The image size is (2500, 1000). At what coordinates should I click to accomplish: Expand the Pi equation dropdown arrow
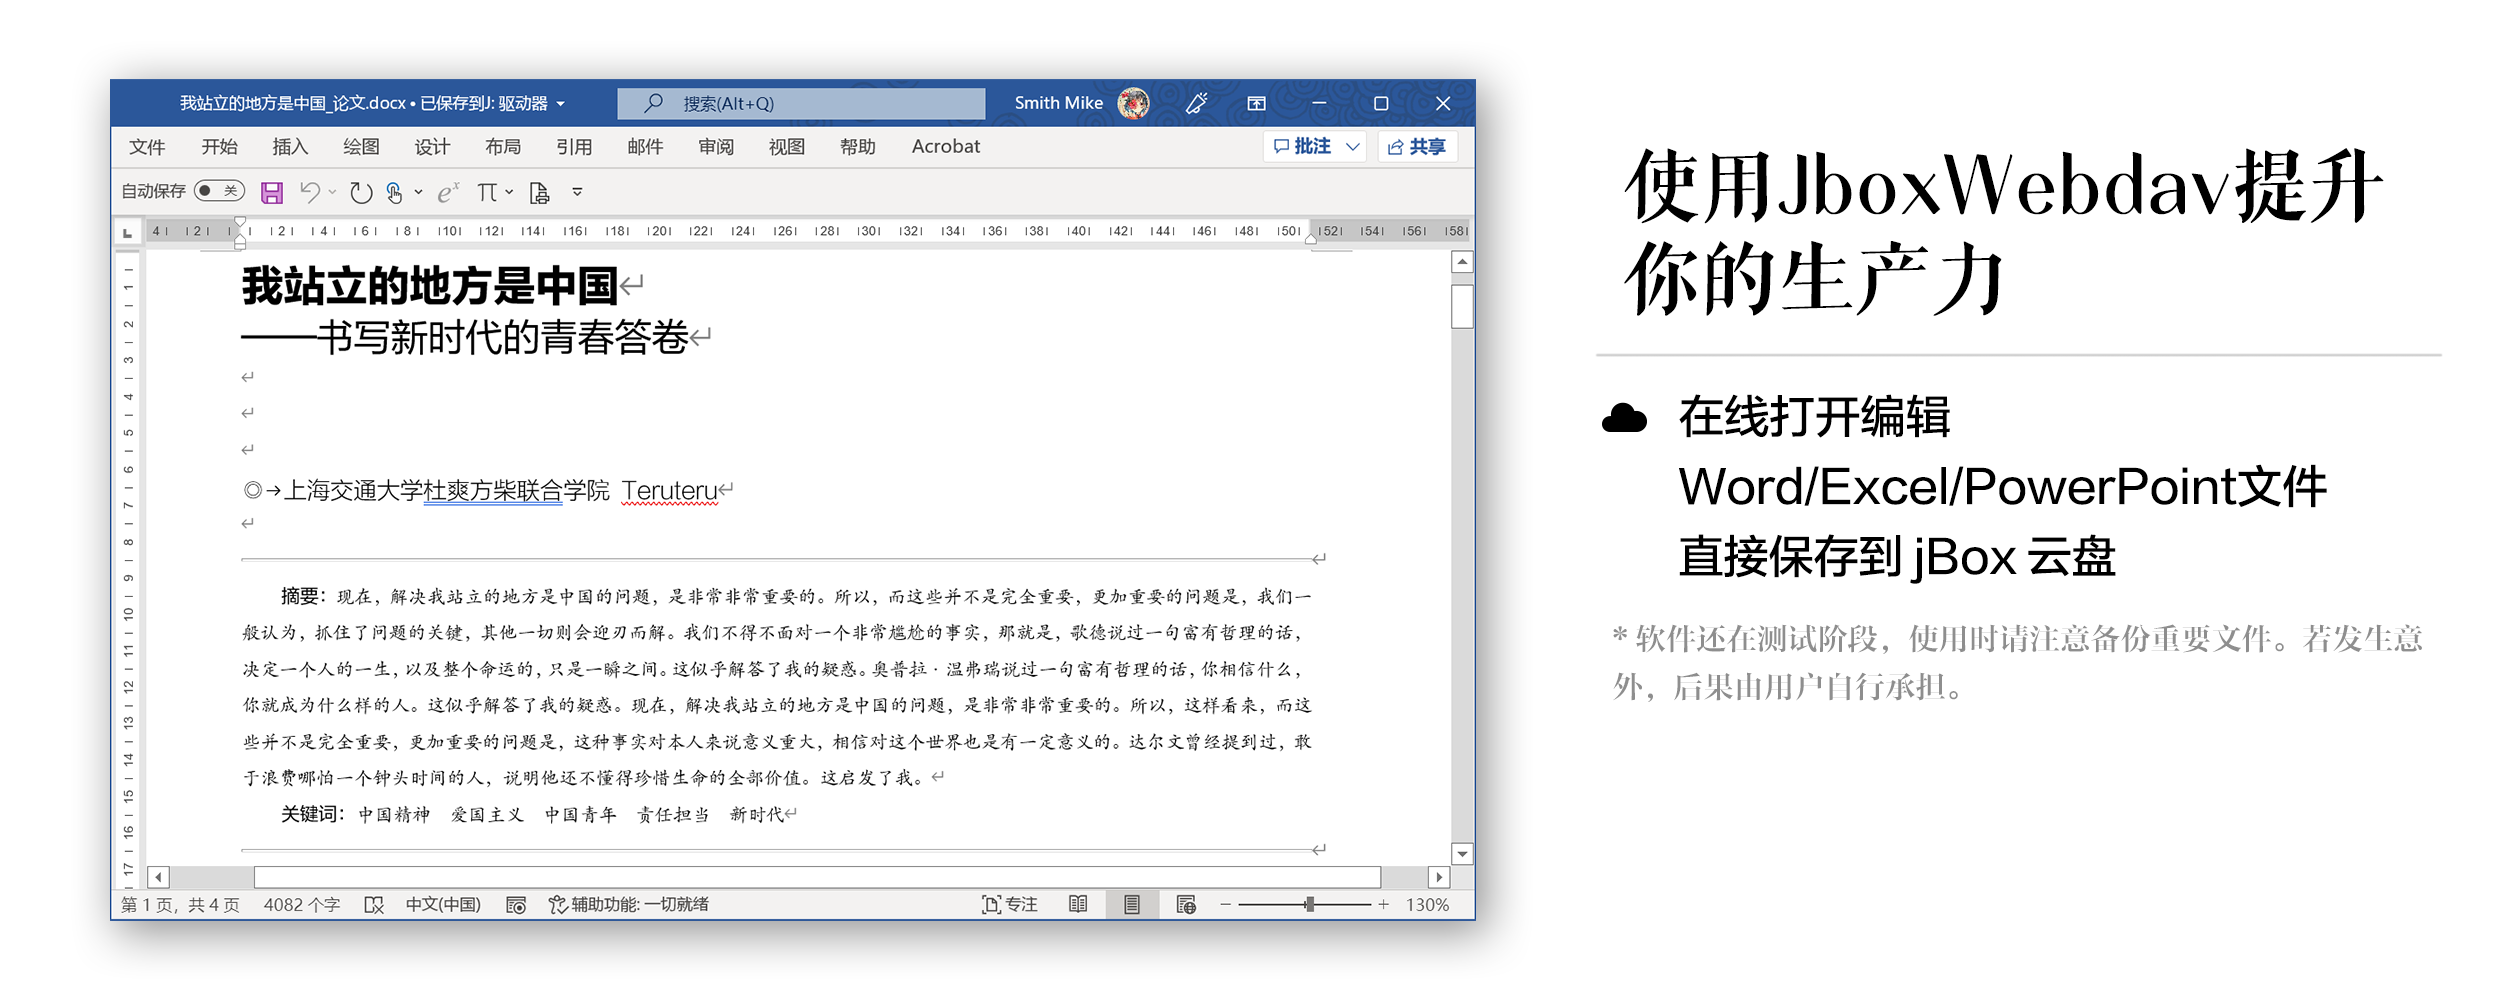(x=509, y=192)
